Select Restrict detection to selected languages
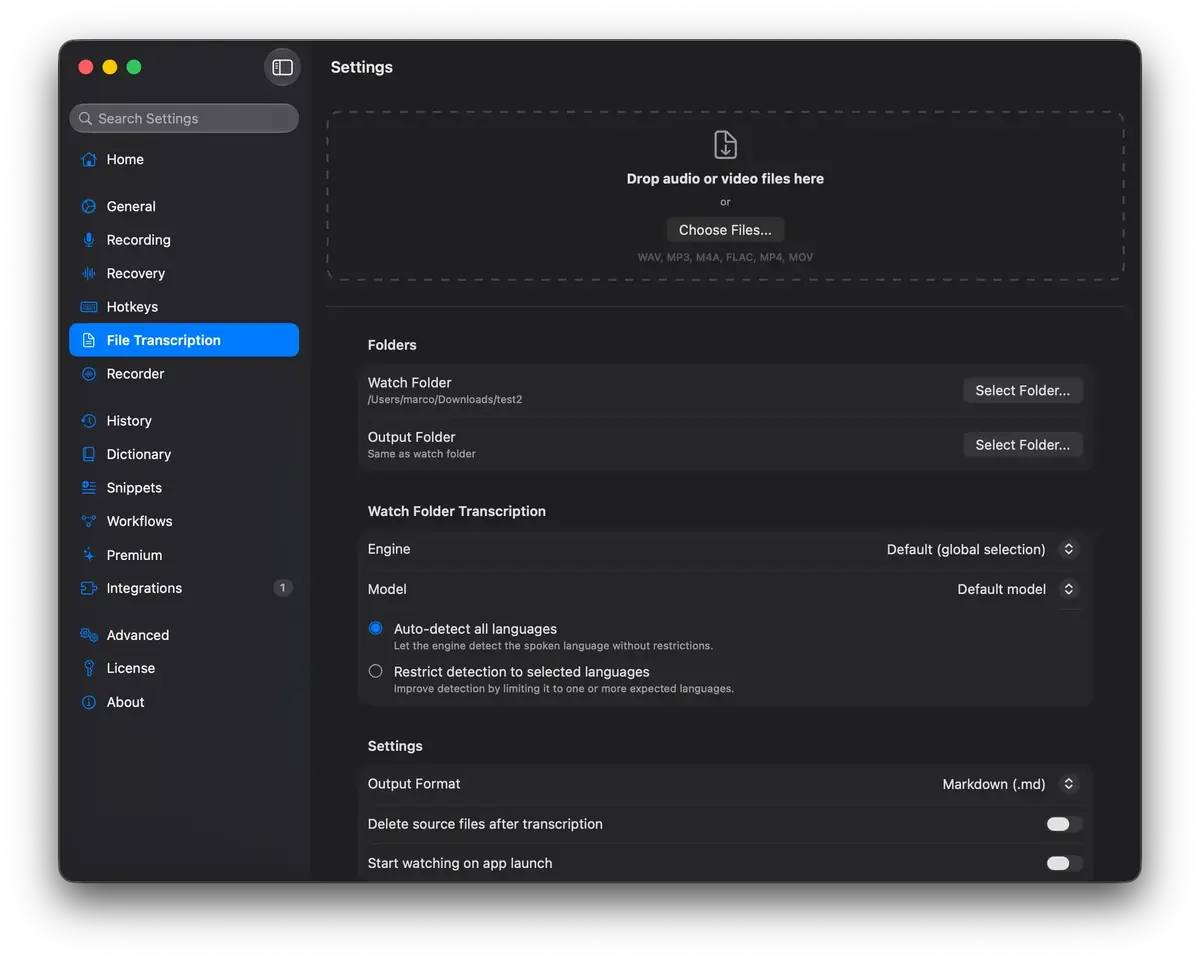This screenshot has width=1200, height=960. (x=376, y=672)
